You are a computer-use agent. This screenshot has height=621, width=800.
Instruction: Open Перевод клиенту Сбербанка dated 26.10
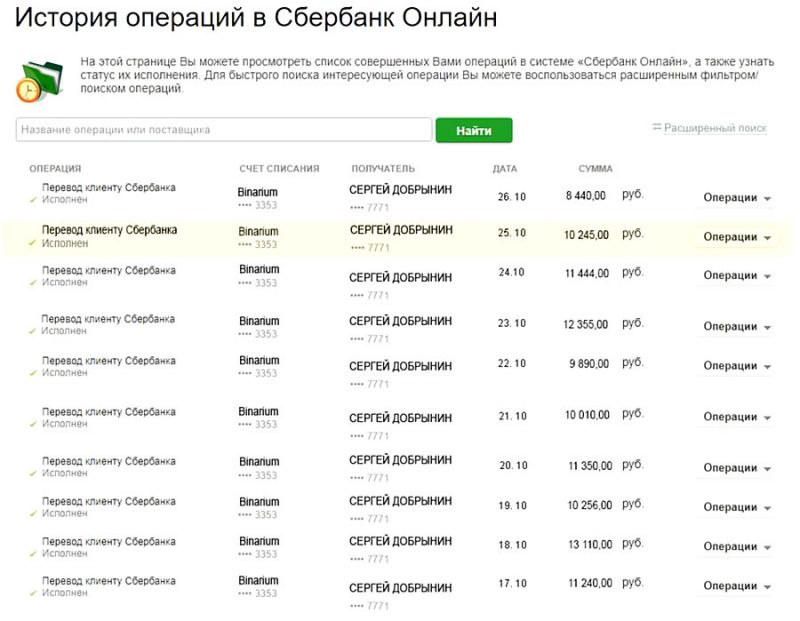(x=109, y=187)
